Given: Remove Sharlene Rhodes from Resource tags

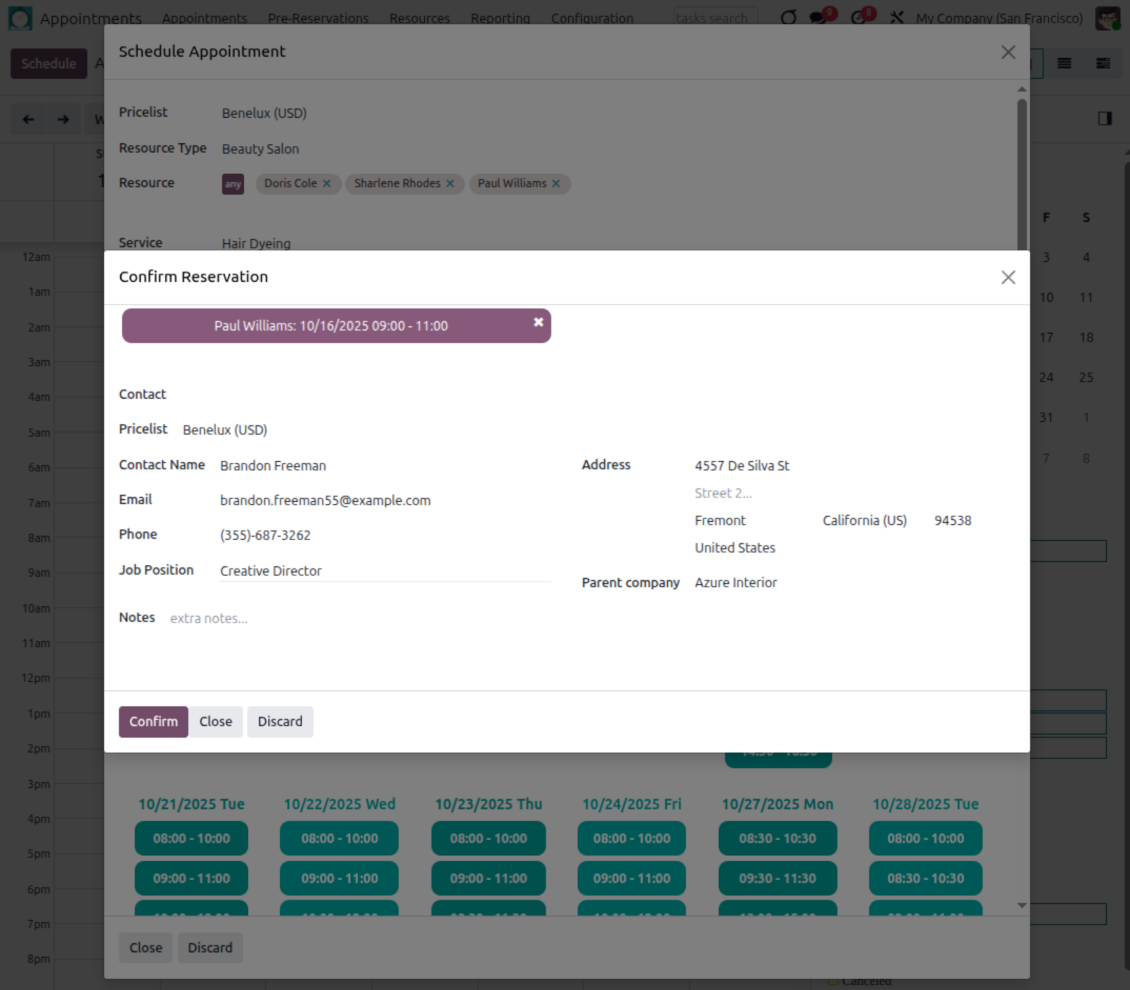Looking at the screenshot, I should click(x=450, y=184).
